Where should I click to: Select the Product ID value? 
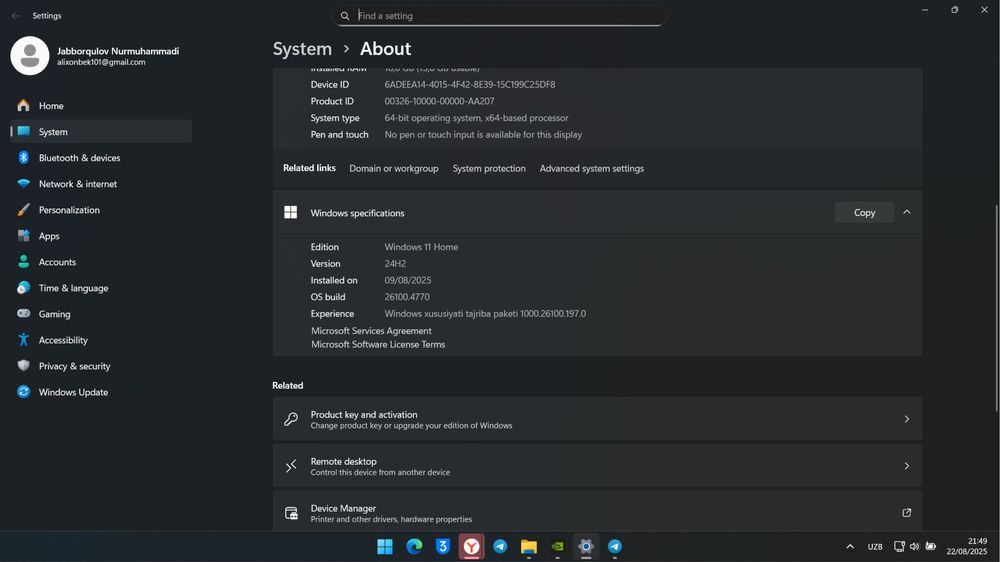coord(439,101)
